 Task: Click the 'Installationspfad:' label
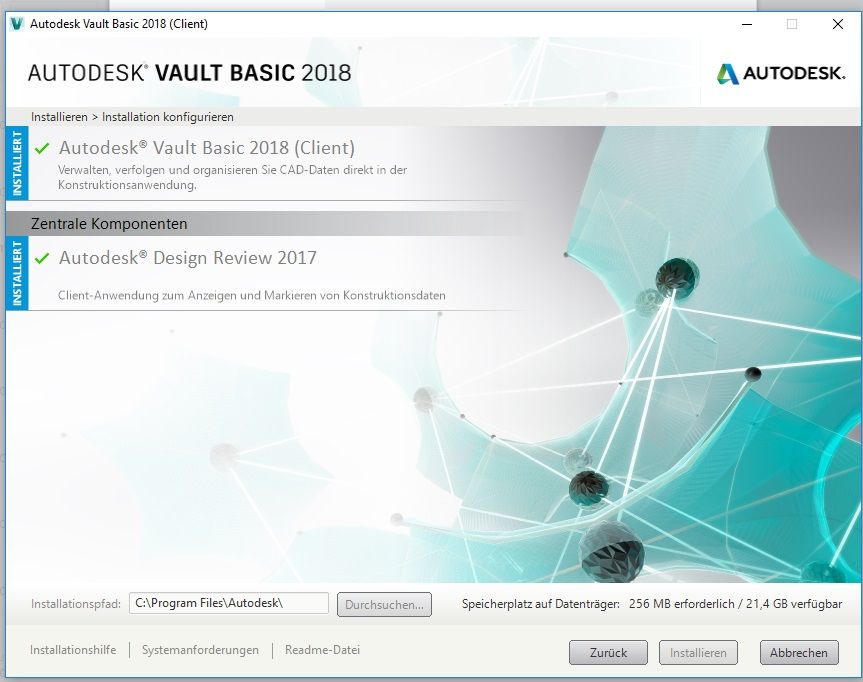coord(76,604)
